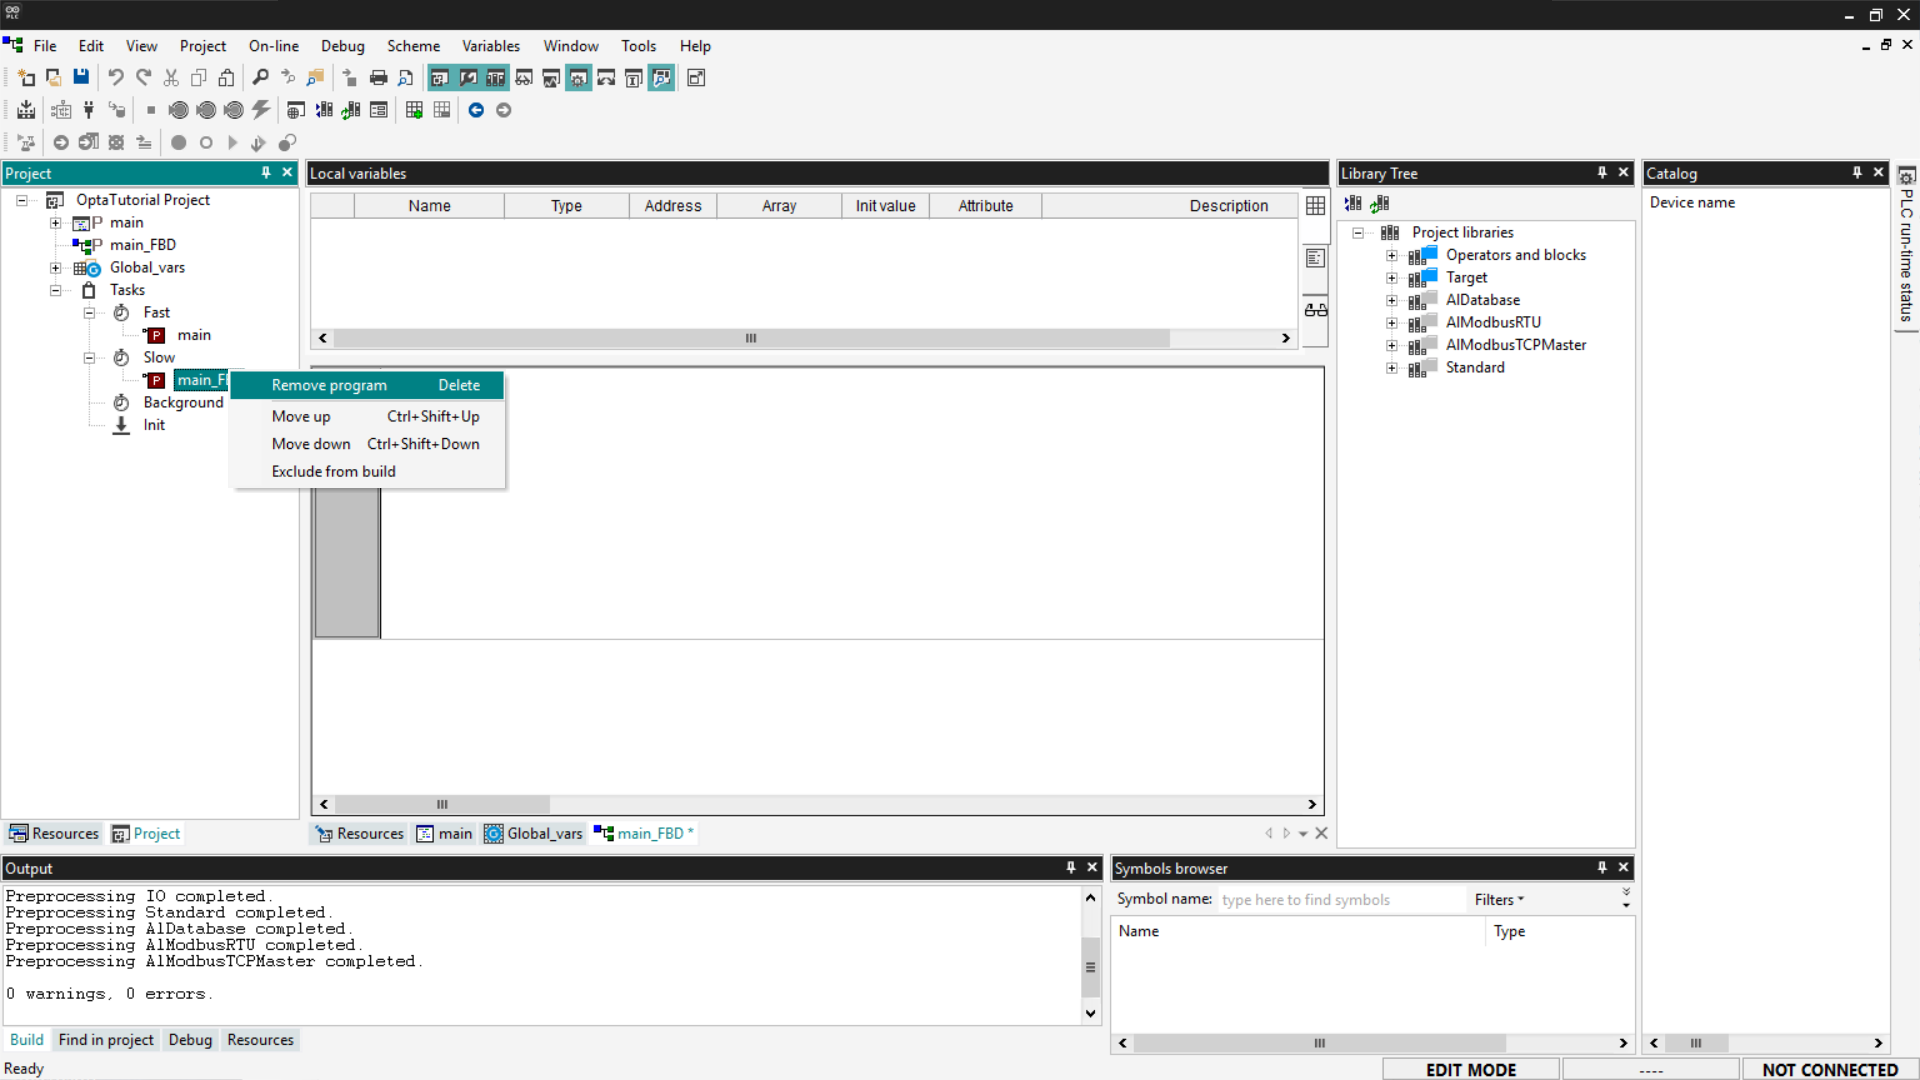Click the local variables horizontal scrollbar
This screenshot has width=1920, height=1080.
click(x=750, y=338)
